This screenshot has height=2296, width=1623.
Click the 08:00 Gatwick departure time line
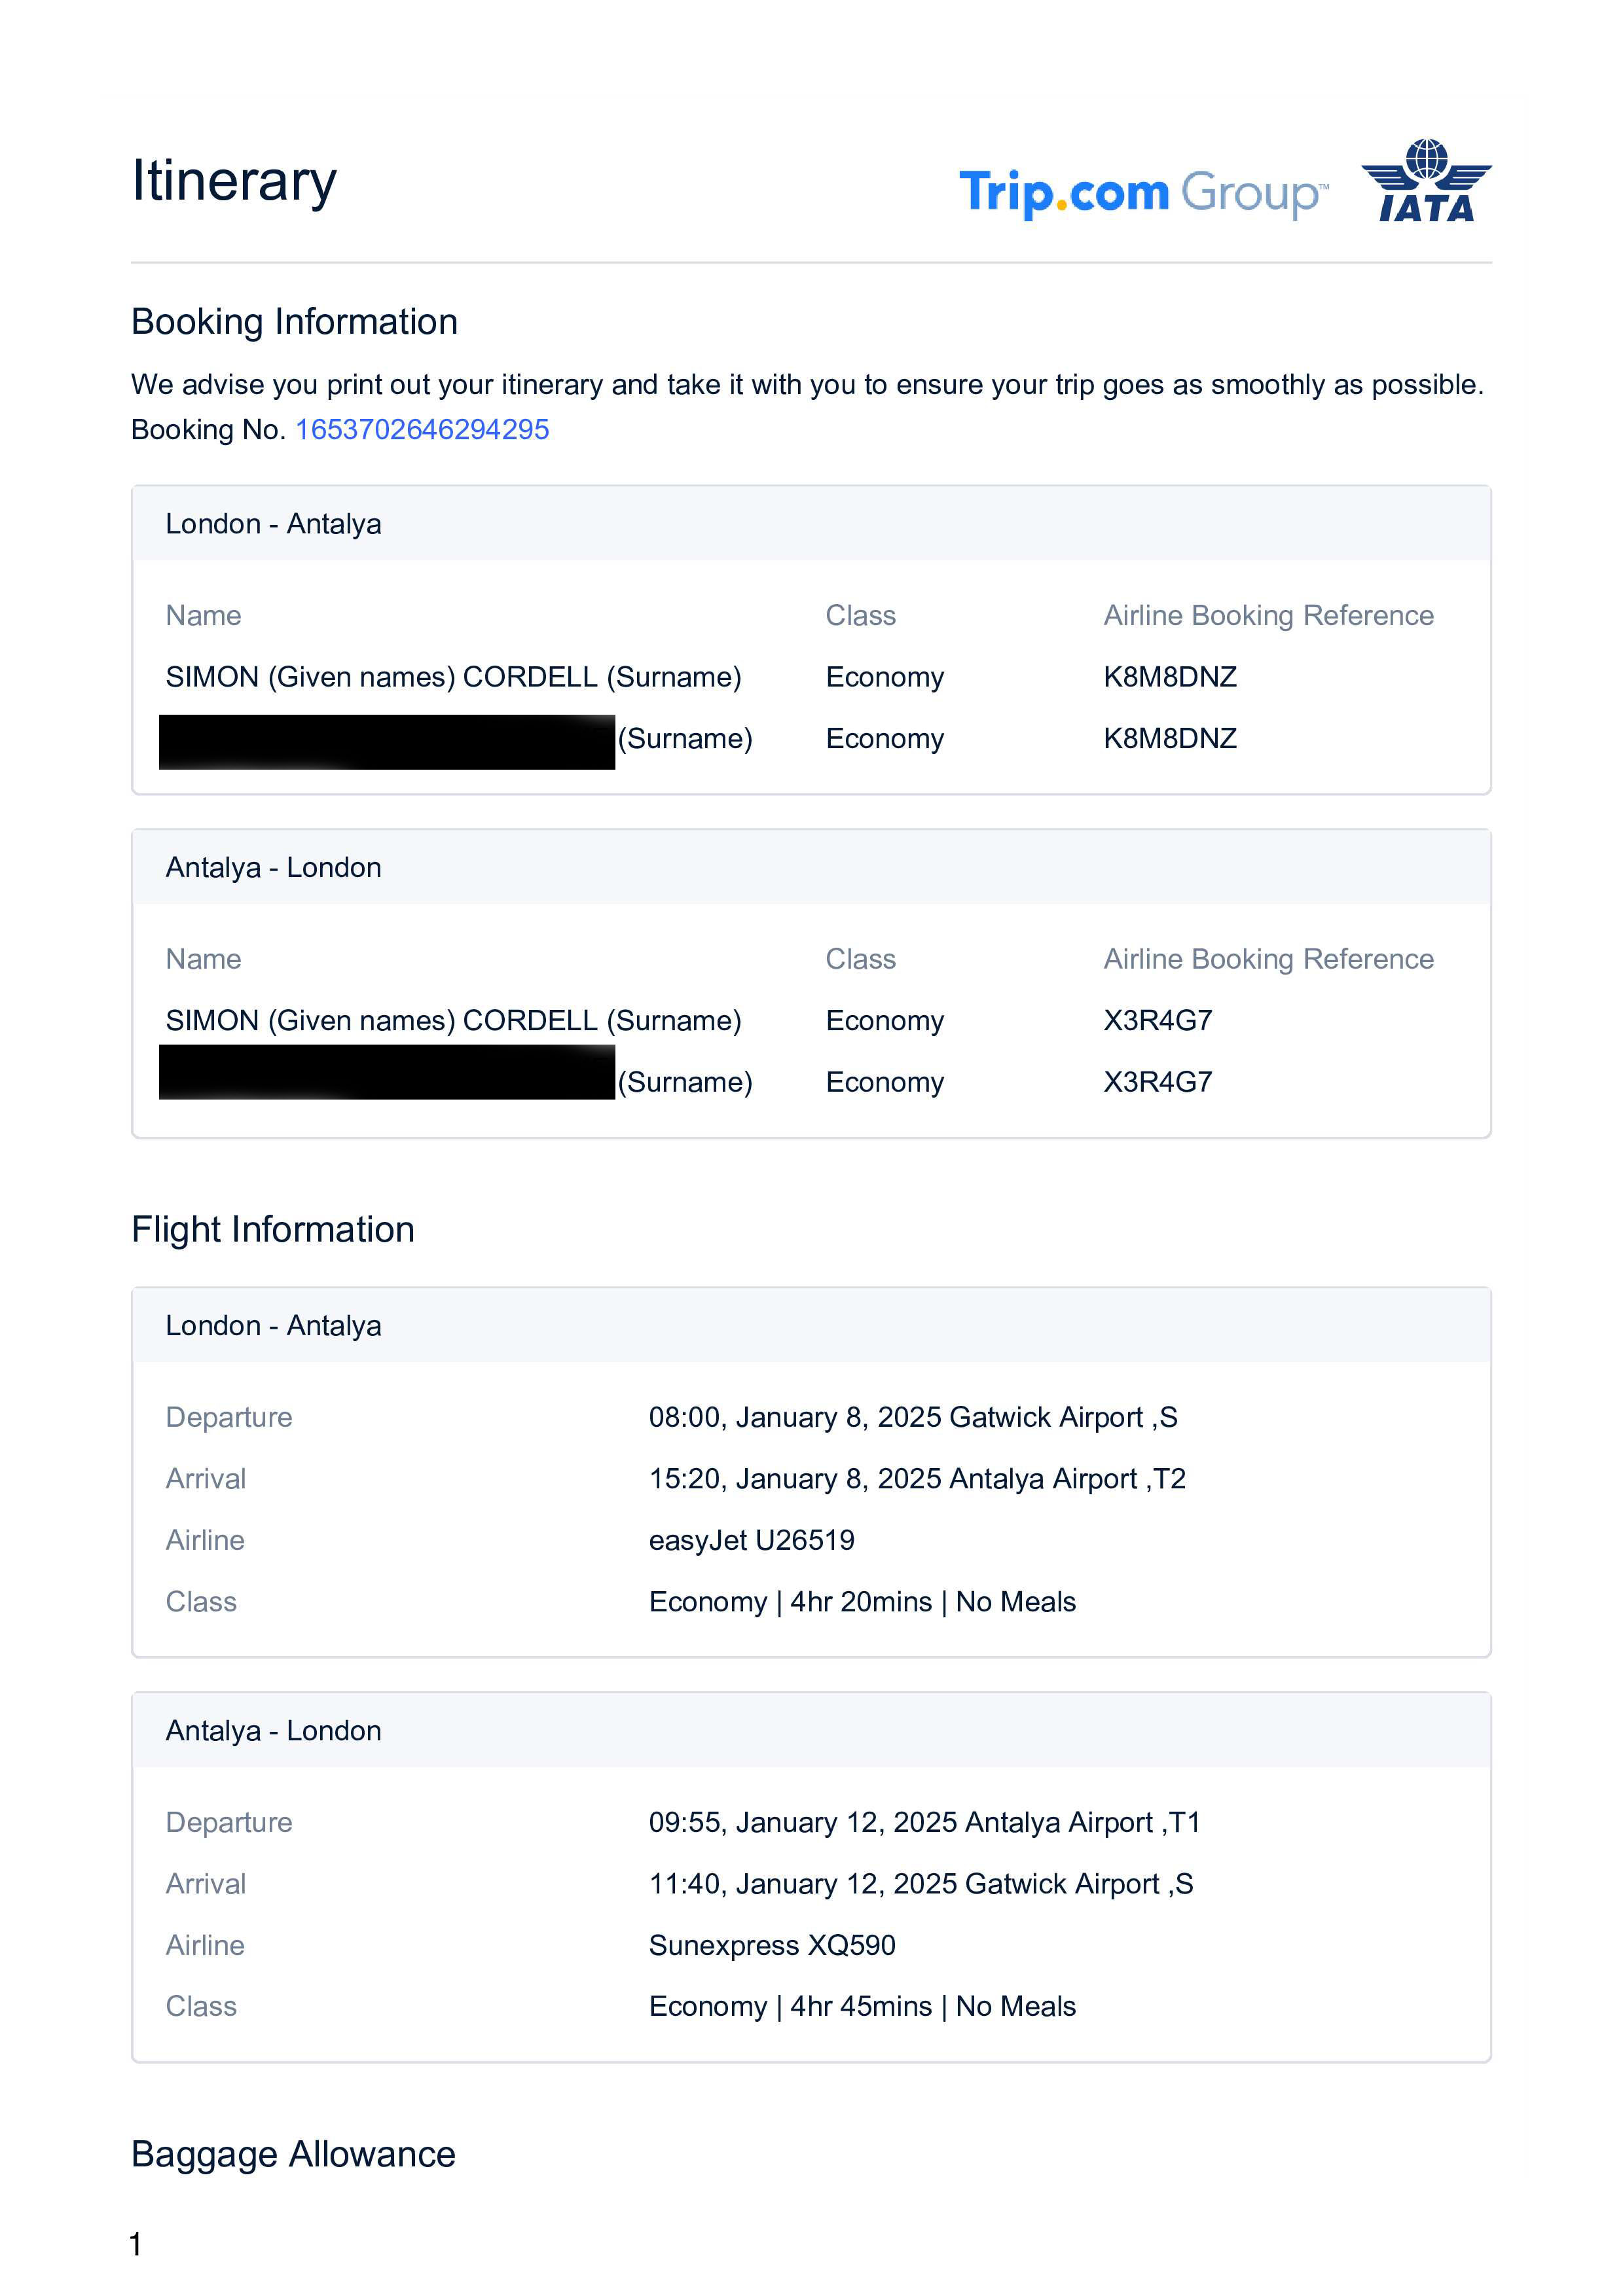[913, 1417]
